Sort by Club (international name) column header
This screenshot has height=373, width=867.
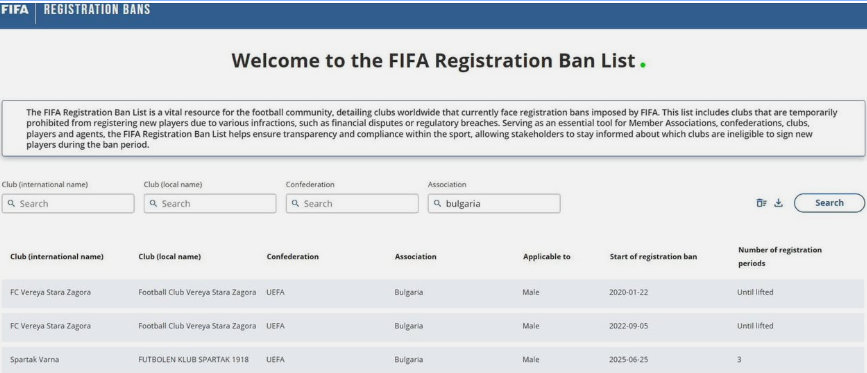pos(57,257)
